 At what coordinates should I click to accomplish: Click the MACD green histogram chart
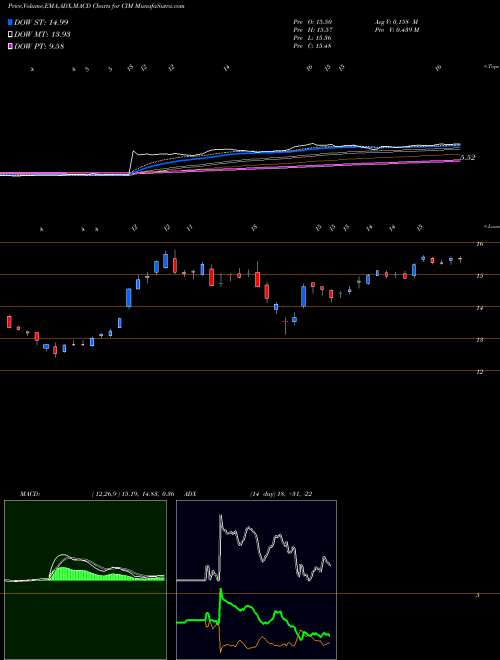pos(85,580)
